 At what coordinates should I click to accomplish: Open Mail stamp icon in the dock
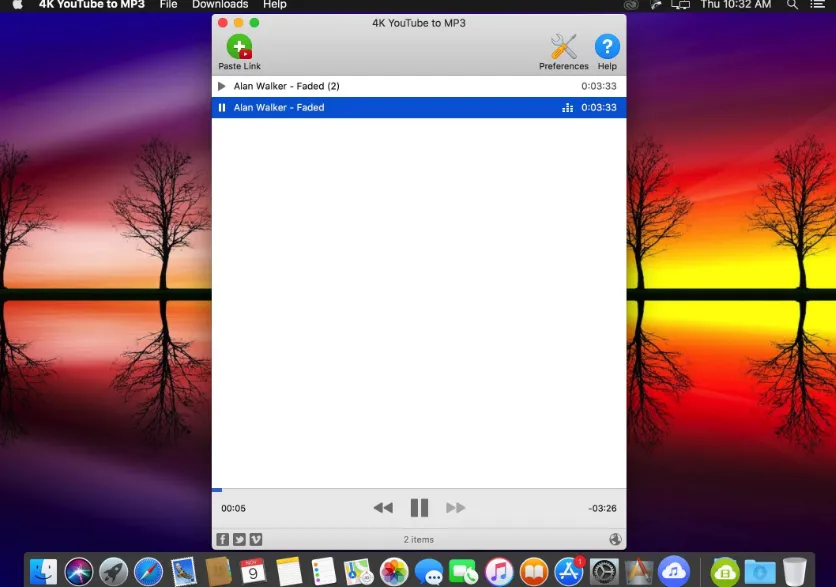(183, 572)
